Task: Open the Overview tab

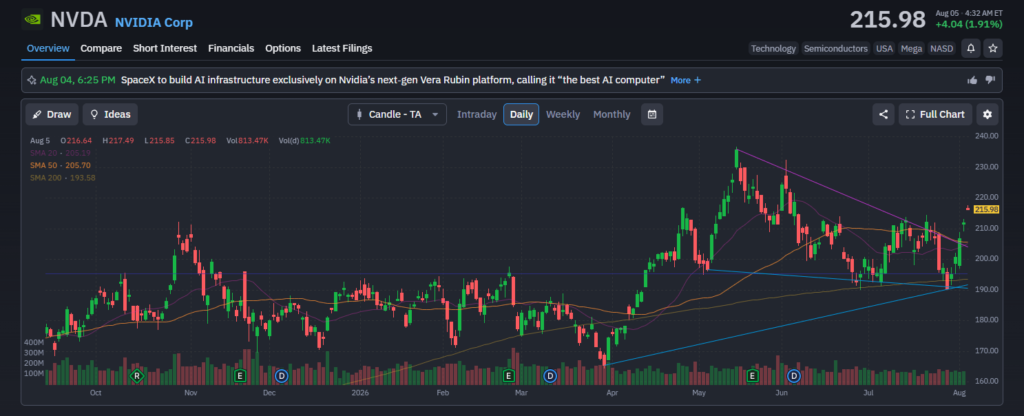Action: (48, 48)
